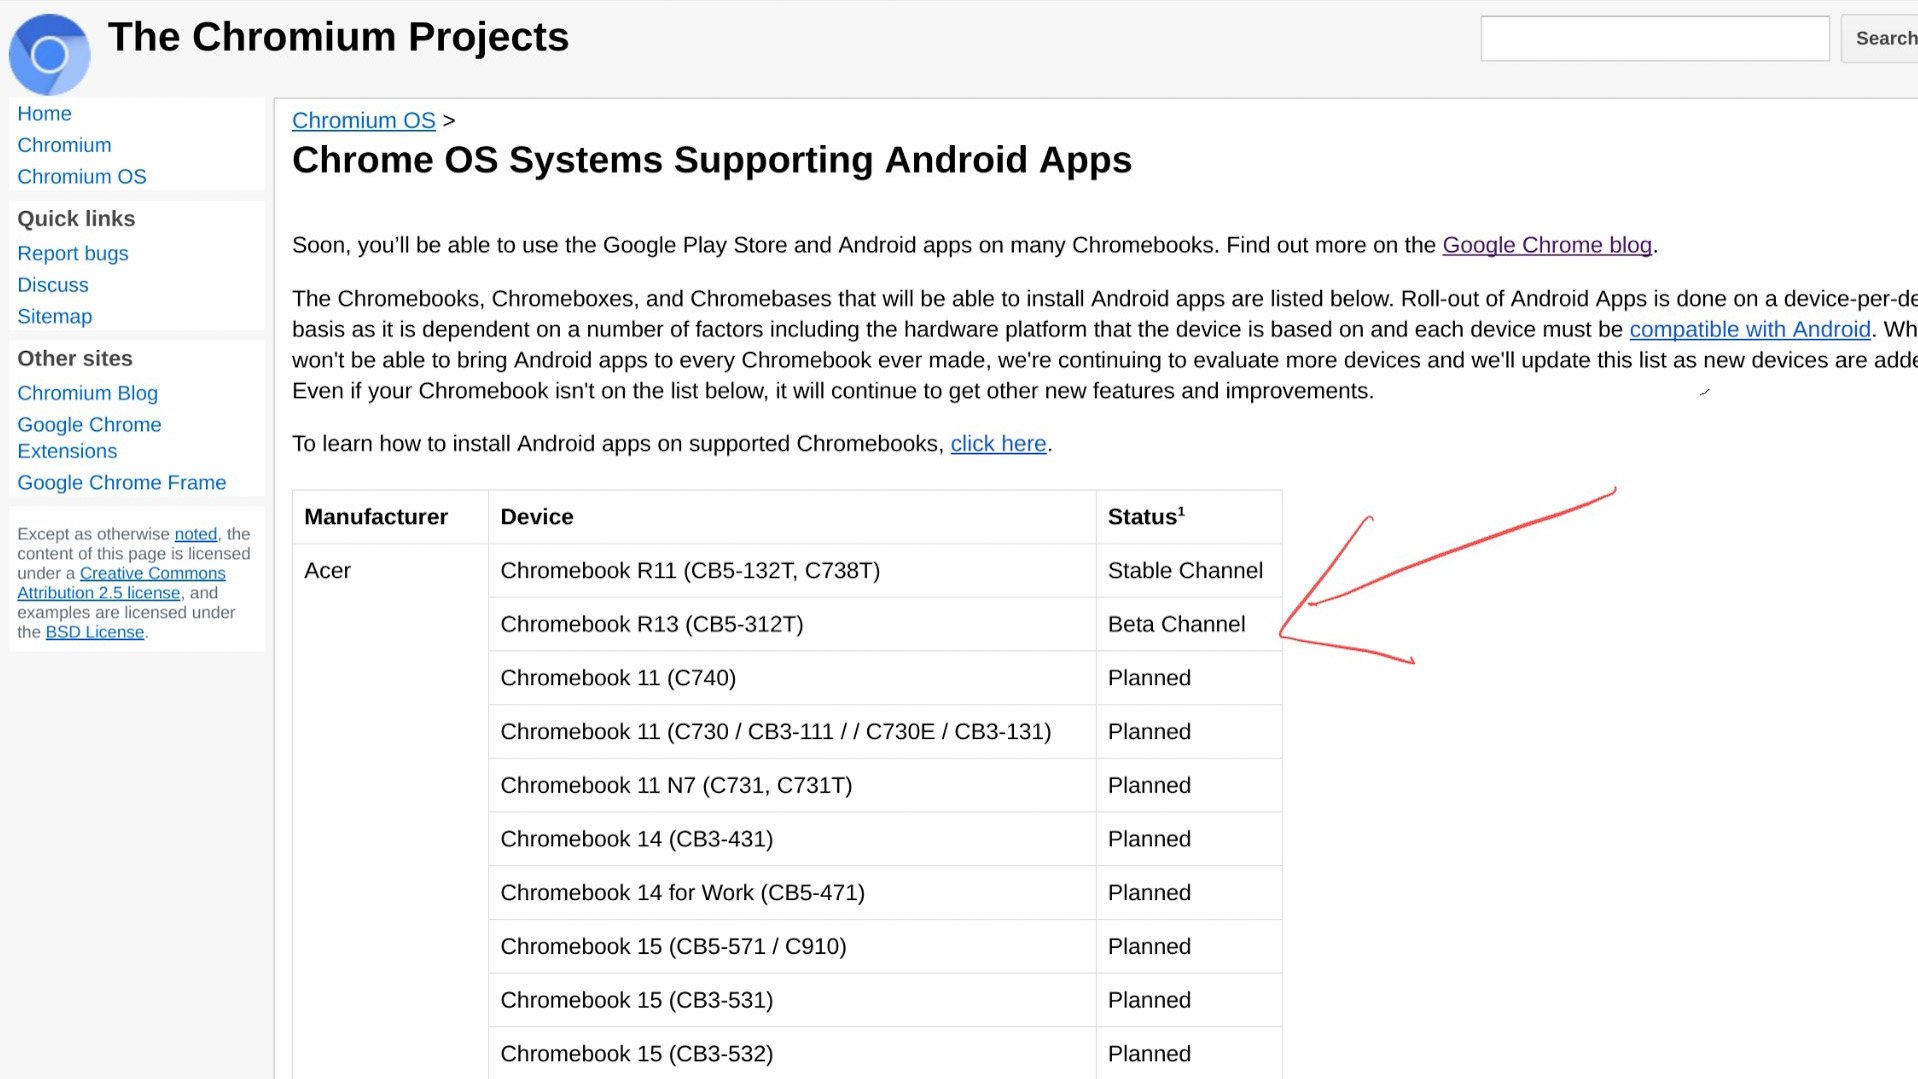Screen dimensions: 1918x1079
Task: Open the Sitemap quick link
Action: click(55, 316)
